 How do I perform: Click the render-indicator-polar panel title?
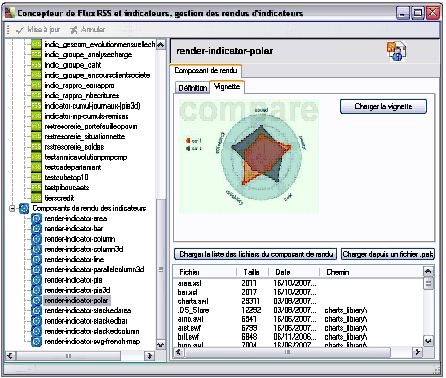225,51
